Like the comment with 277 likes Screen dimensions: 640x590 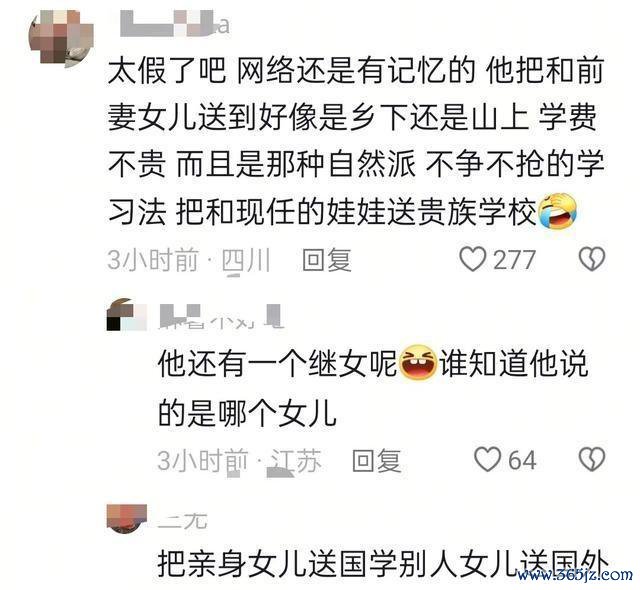click(473, 259)
